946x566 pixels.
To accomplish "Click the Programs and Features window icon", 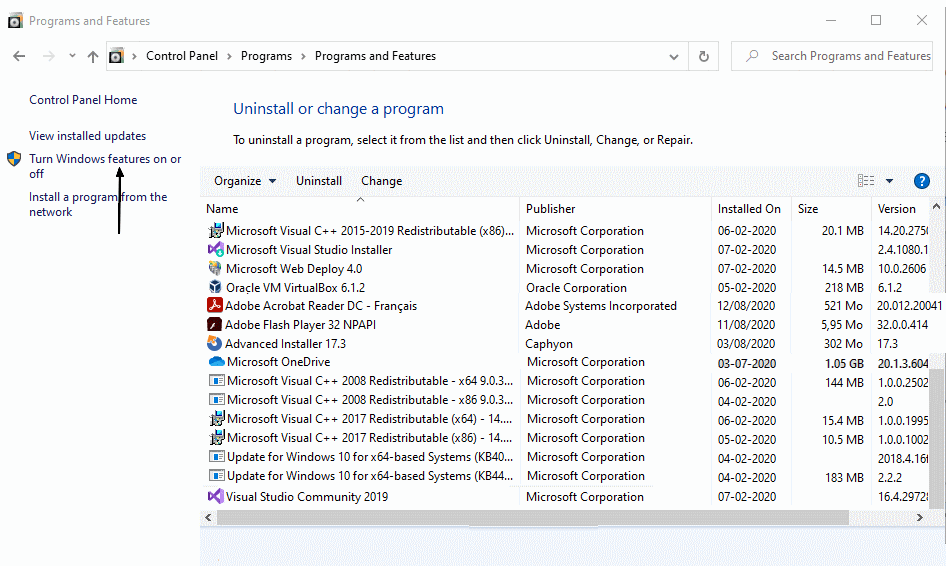I will [x=15, y=21].
